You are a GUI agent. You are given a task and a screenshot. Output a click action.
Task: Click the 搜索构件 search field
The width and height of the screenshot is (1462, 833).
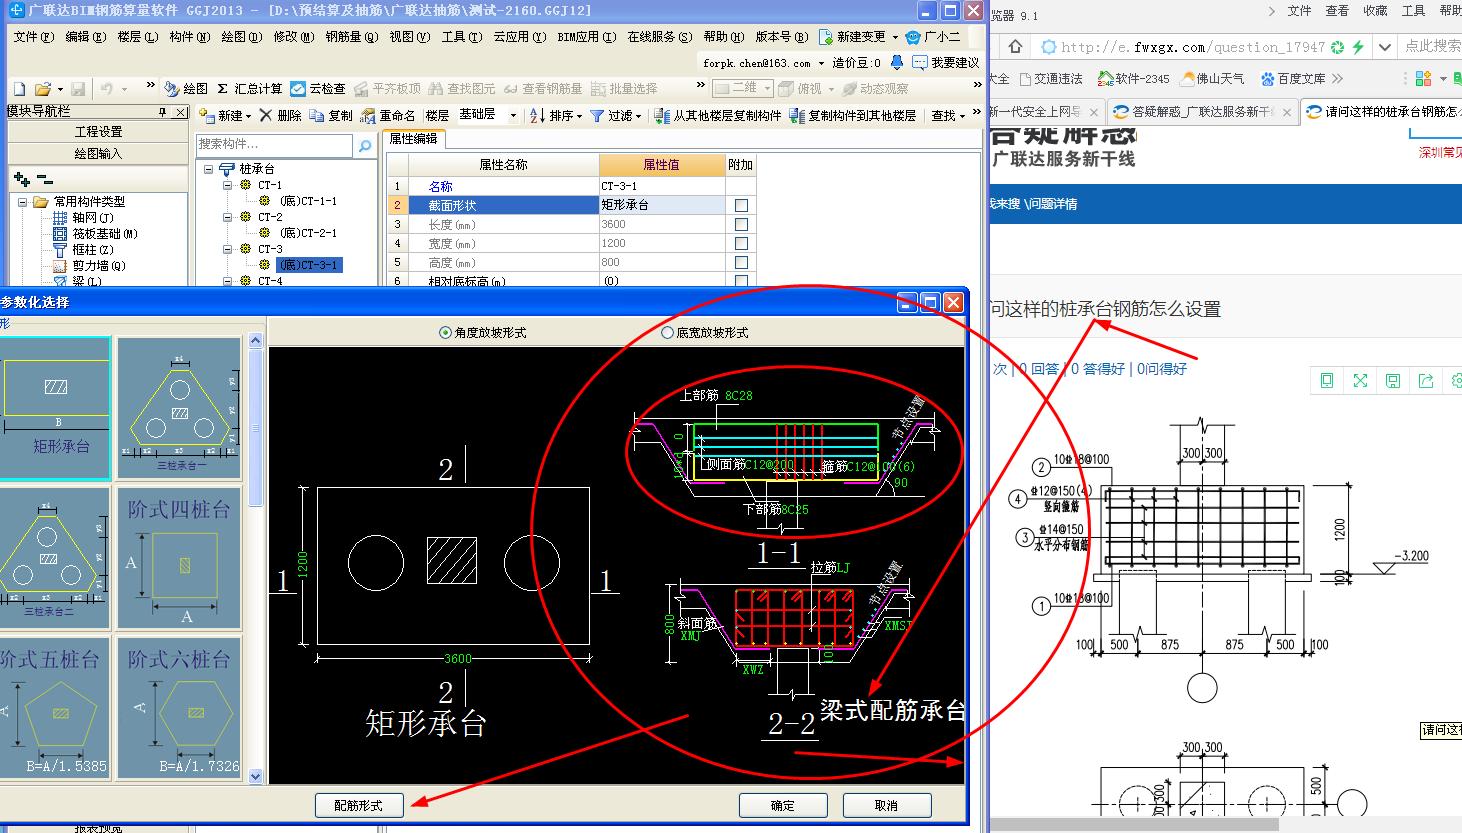[275, 145]
